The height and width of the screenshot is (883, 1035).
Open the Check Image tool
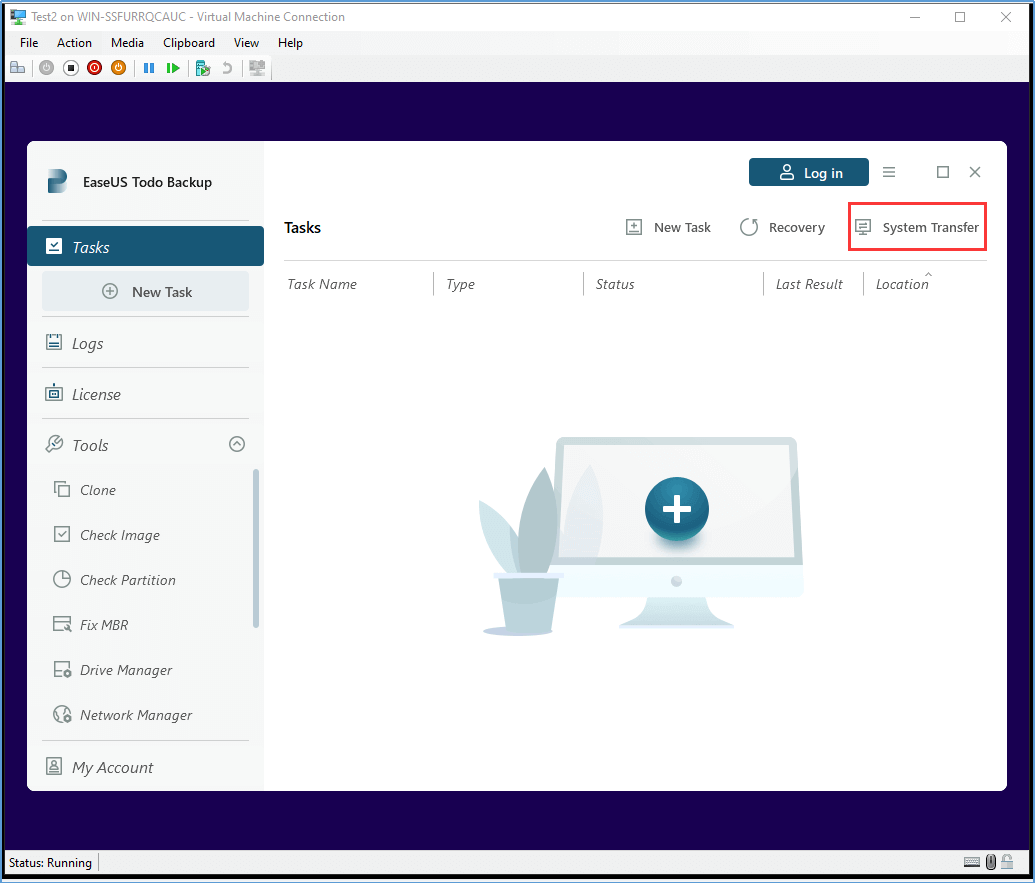pyautogui.click(x=117, y=535)
